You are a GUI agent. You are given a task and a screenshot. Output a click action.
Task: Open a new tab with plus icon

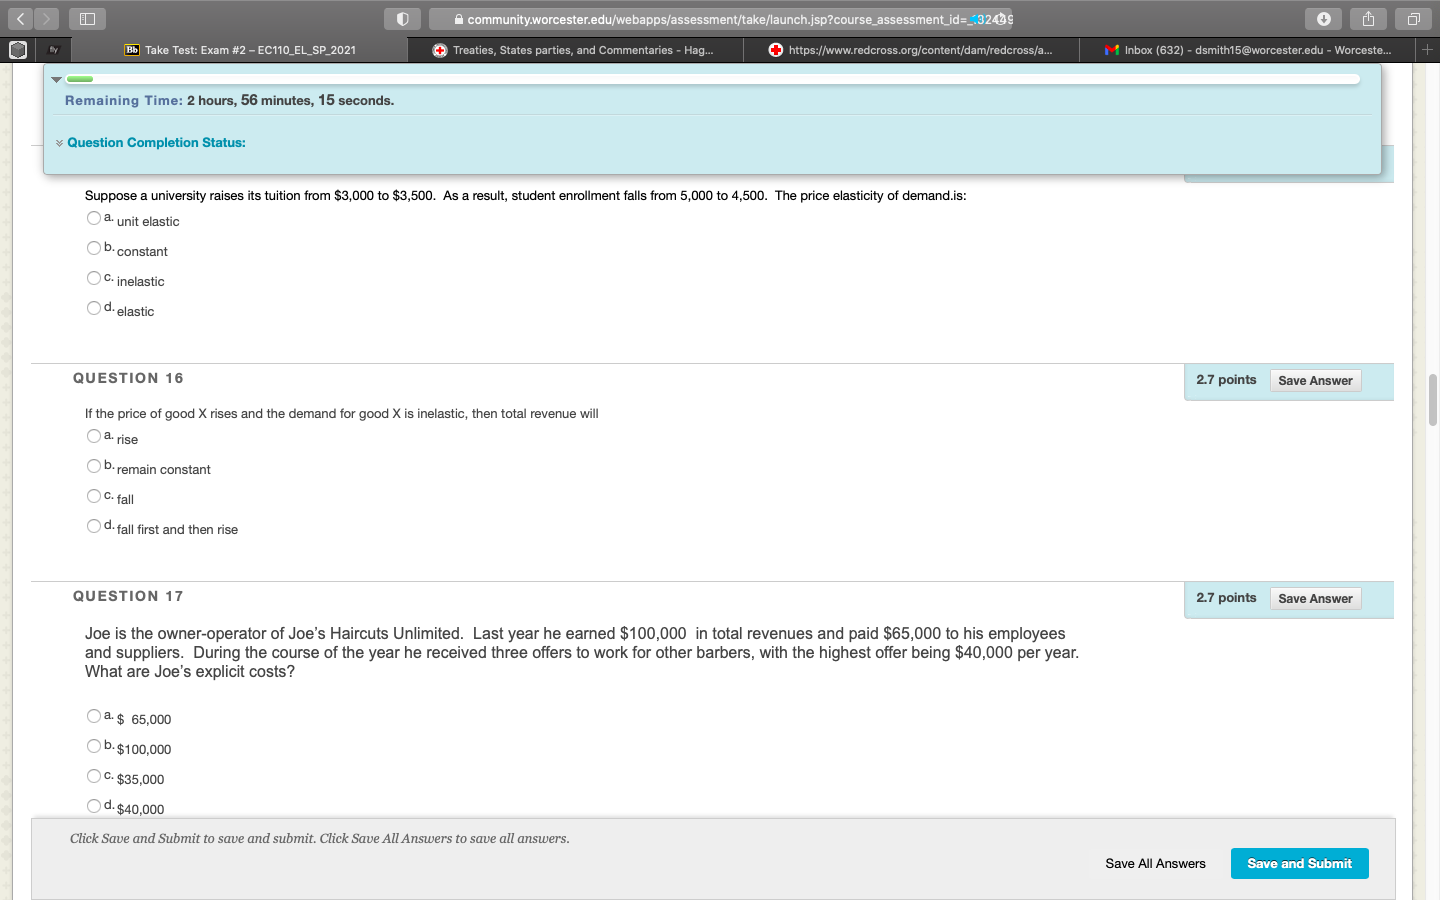[1427, 49]
